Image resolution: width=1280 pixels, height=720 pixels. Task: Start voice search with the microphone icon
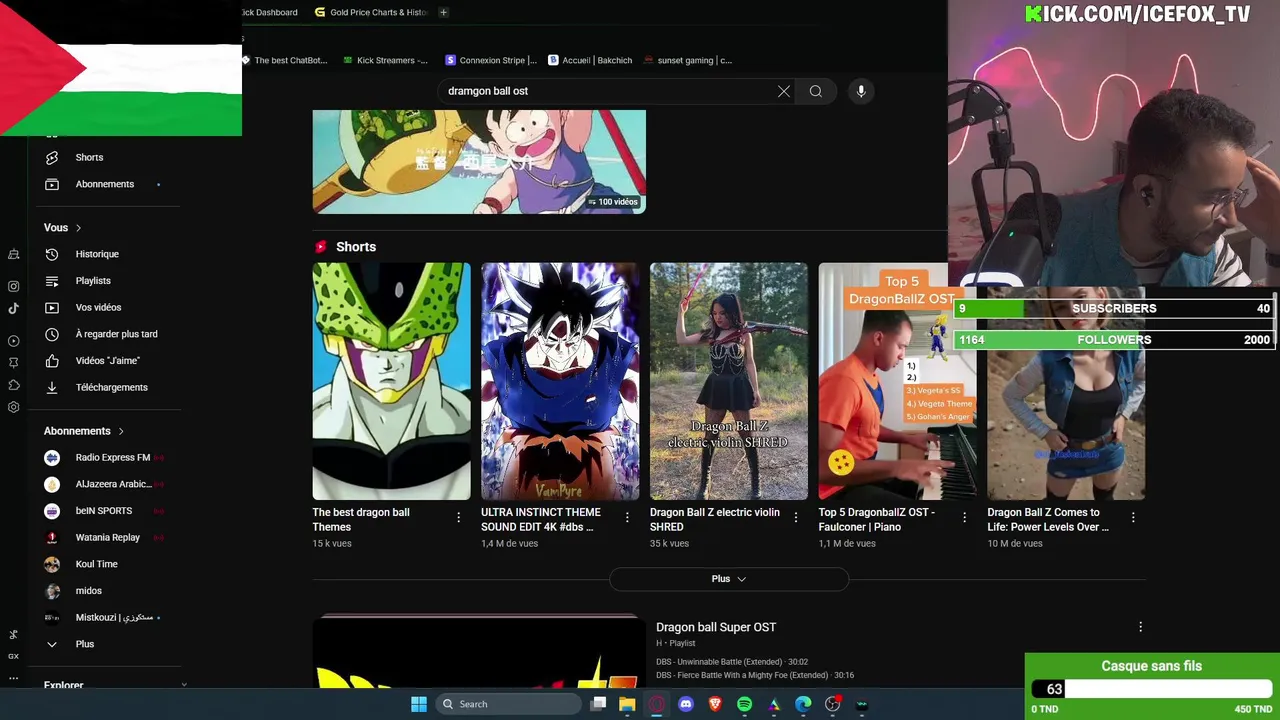pyautogui.click(x=861, y=91)
